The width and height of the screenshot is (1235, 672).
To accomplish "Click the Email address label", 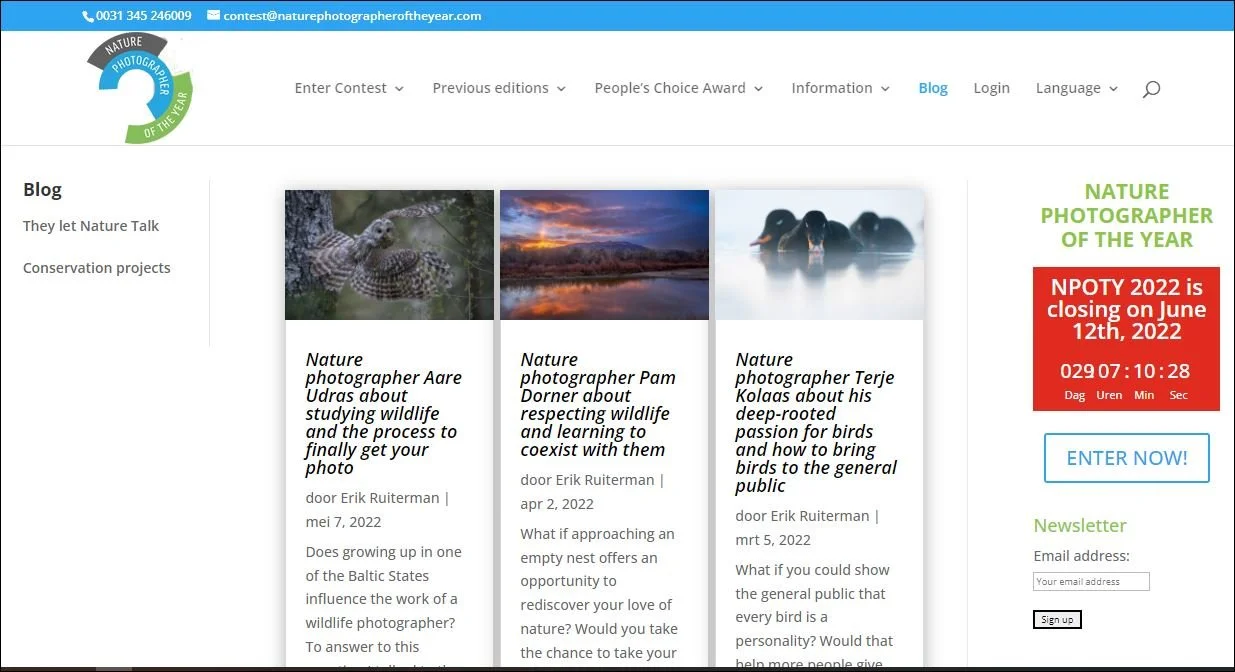I will [x=1081, y=556].
